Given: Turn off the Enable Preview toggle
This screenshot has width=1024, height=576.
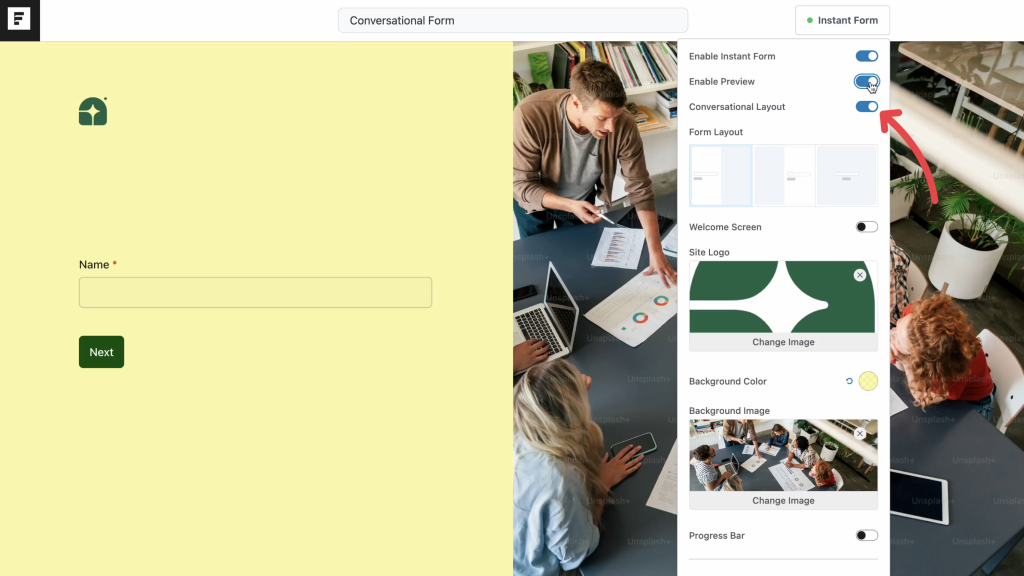Looking at the screenshot, I should (x=866, y=81).
